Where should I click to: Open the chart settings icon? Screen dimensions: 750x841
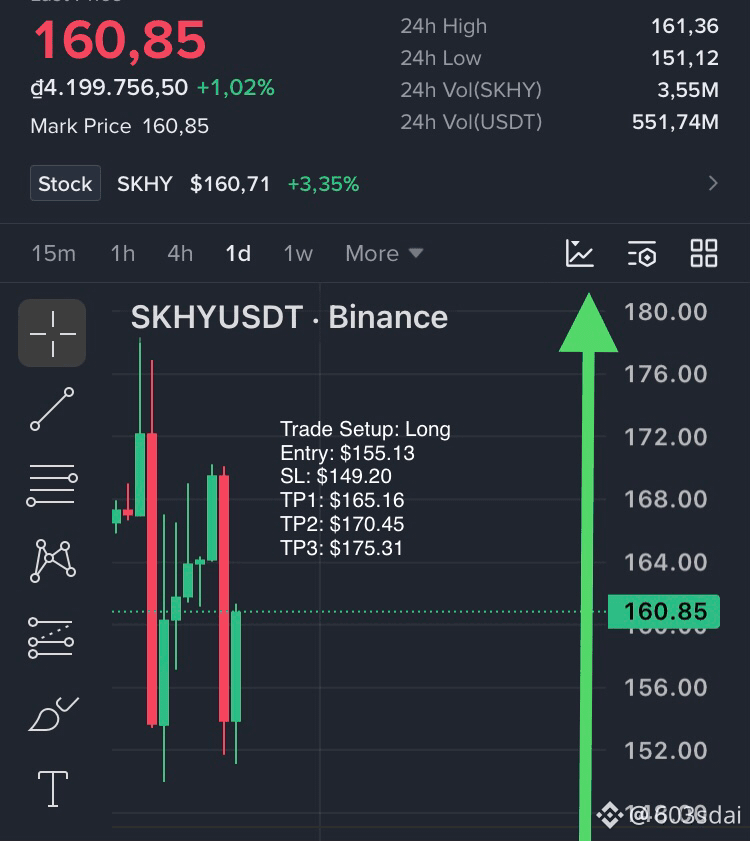pyautogui.click(x=642, y=253)
